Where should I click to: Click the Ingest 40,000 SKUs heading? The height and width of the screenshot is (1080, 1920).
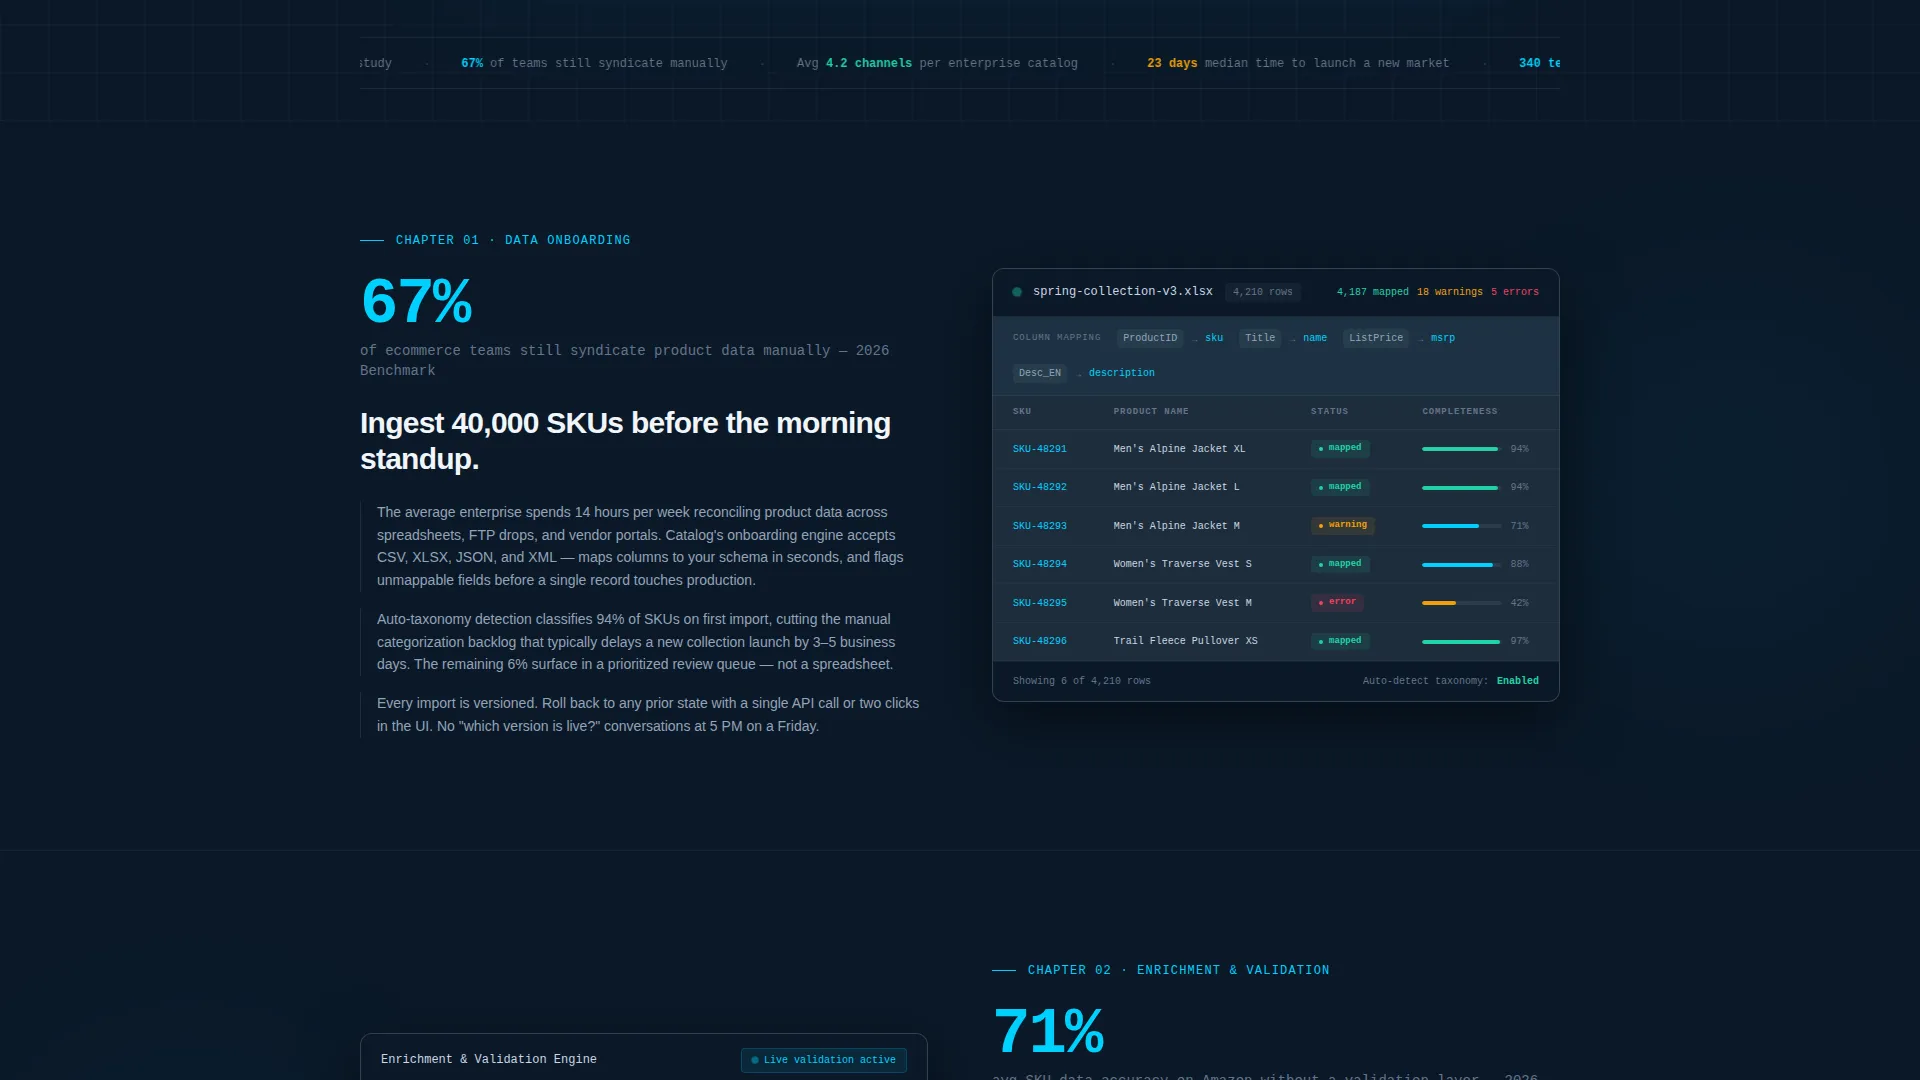pos(625,441)
